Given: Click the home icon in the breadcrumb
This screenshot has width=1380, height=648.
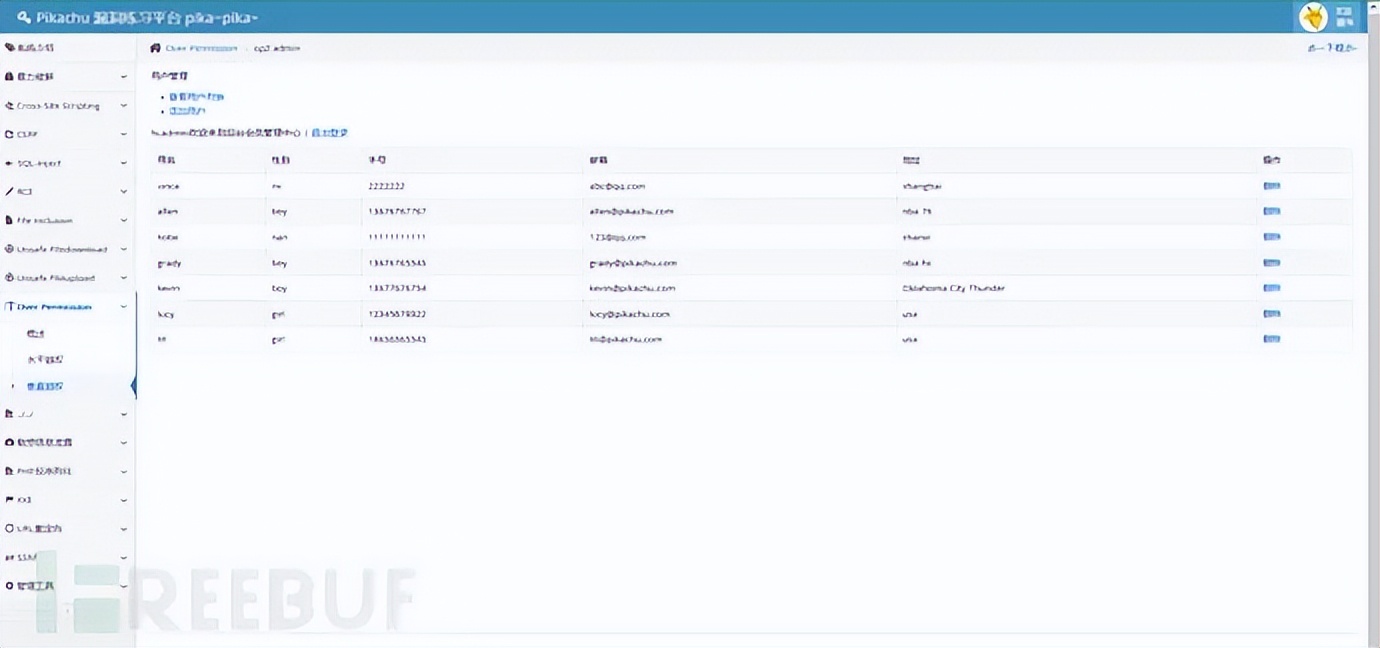Looking at the screenshot, I should pos(155,48).
